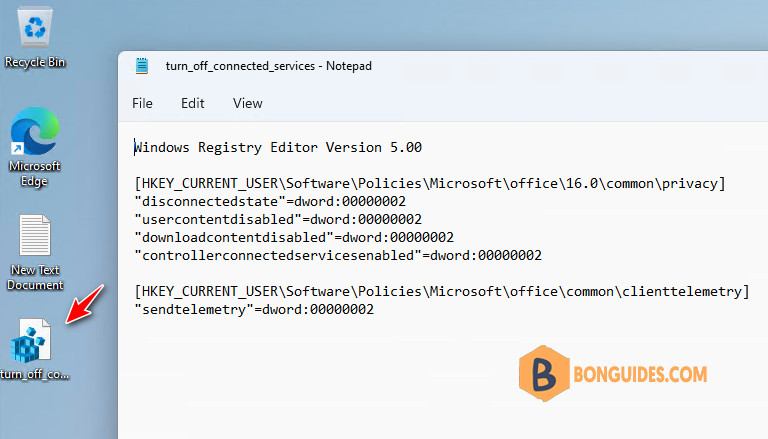Click the New Text Document label

click(35, 277)
